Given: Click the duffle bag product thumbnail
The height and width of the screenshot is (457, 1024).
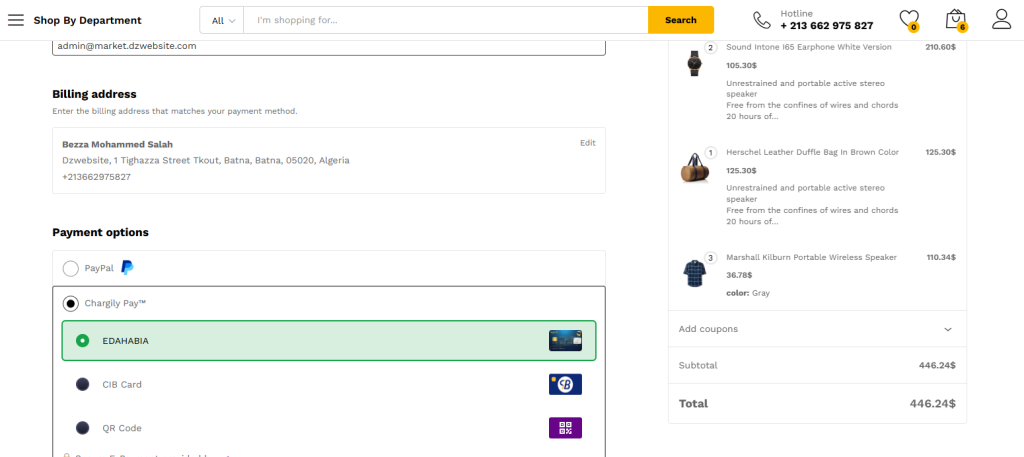Looking at the screenshot, I should click(694, 169).
